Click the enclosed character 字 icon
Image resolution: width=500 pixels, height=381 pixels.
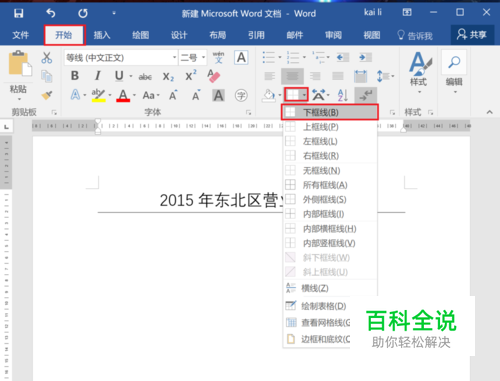[241, 96]
